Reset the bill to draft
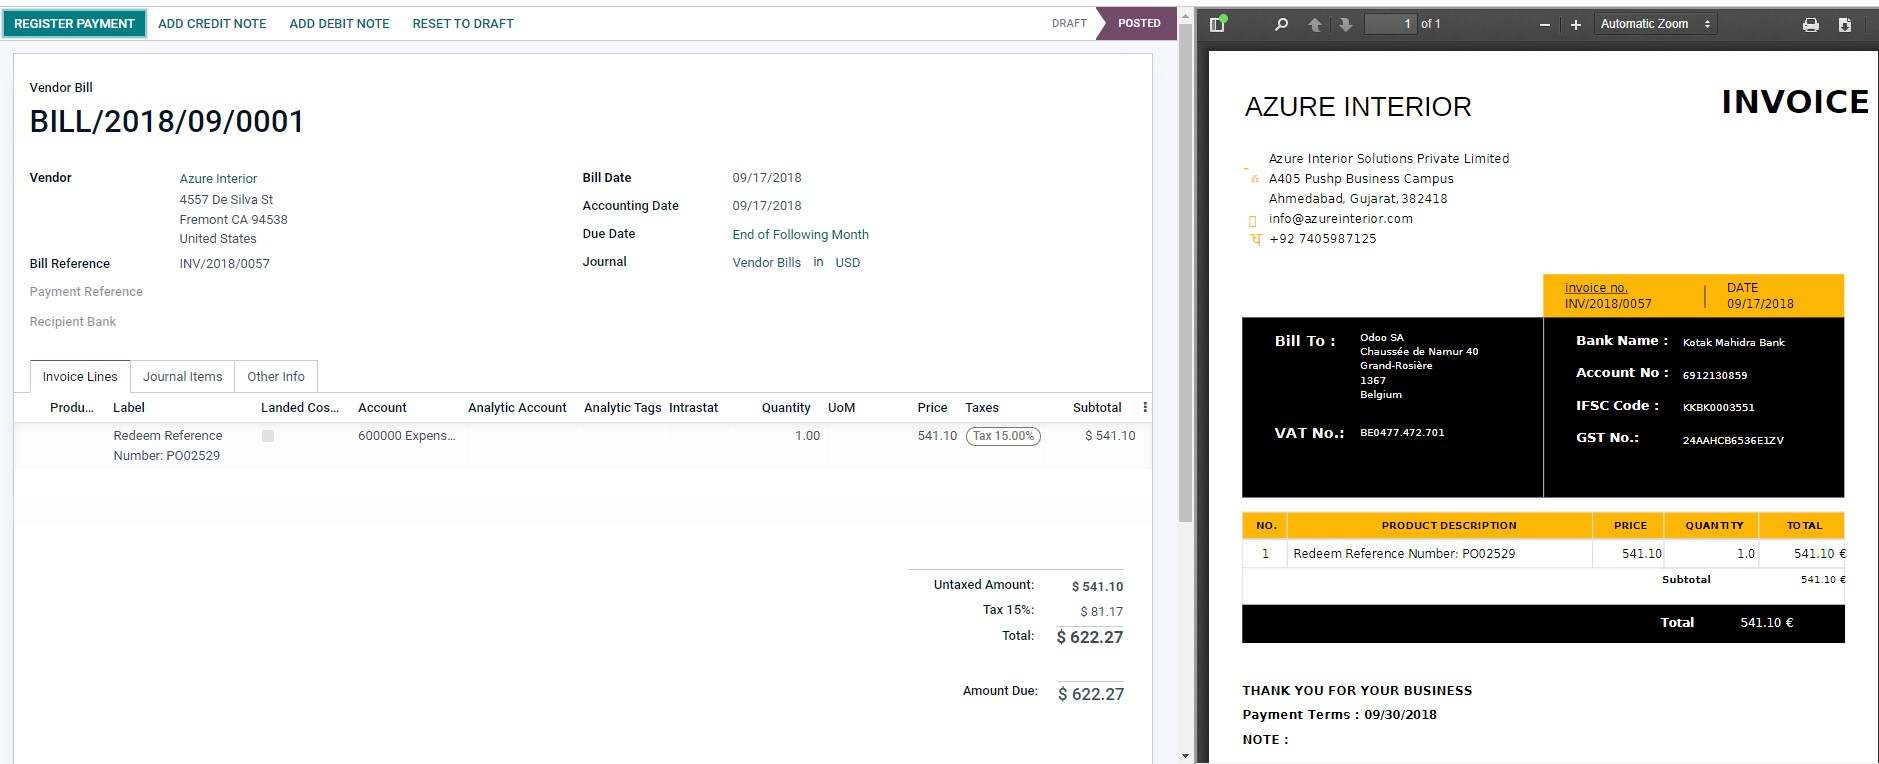The height and width of the screenshot is (764, 1879). pos(463,23)
